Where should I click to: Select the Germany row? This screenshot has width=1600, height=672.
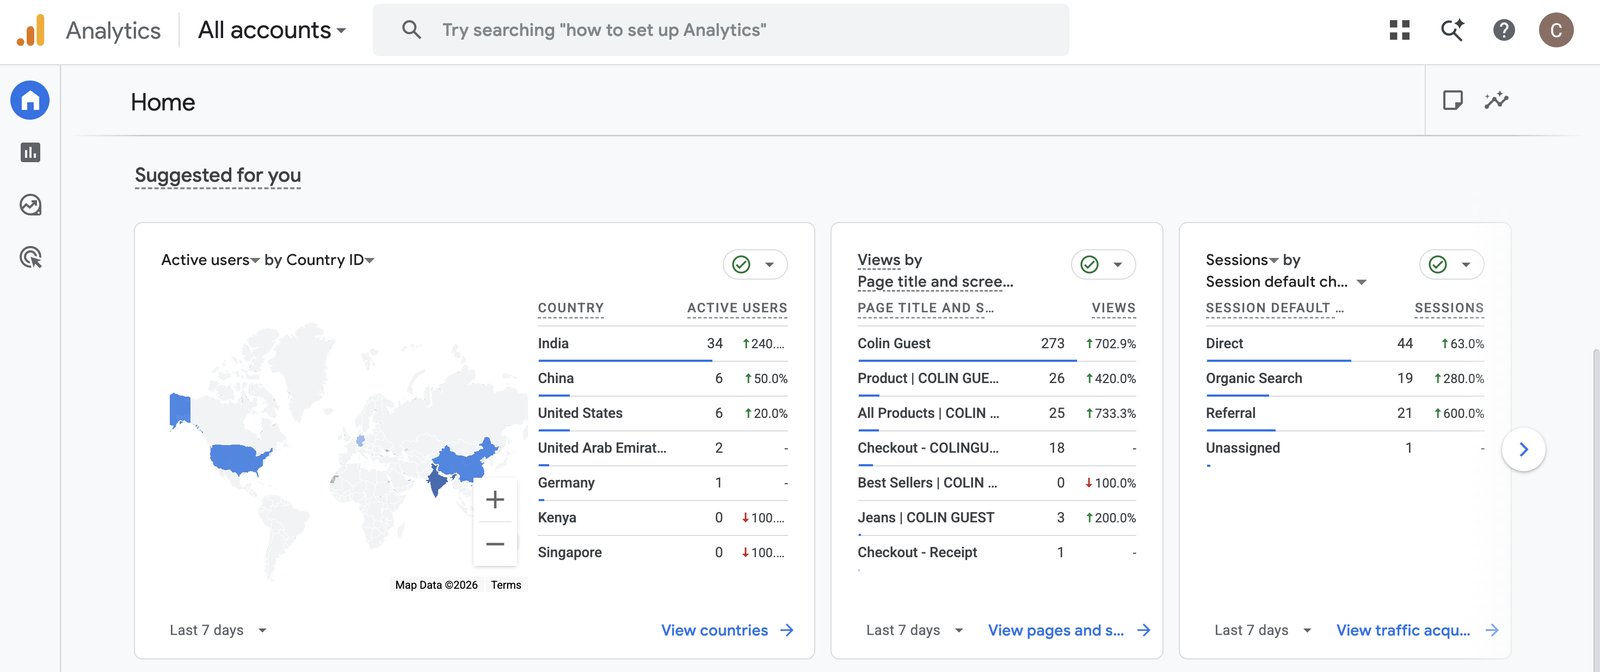[663, 483]
